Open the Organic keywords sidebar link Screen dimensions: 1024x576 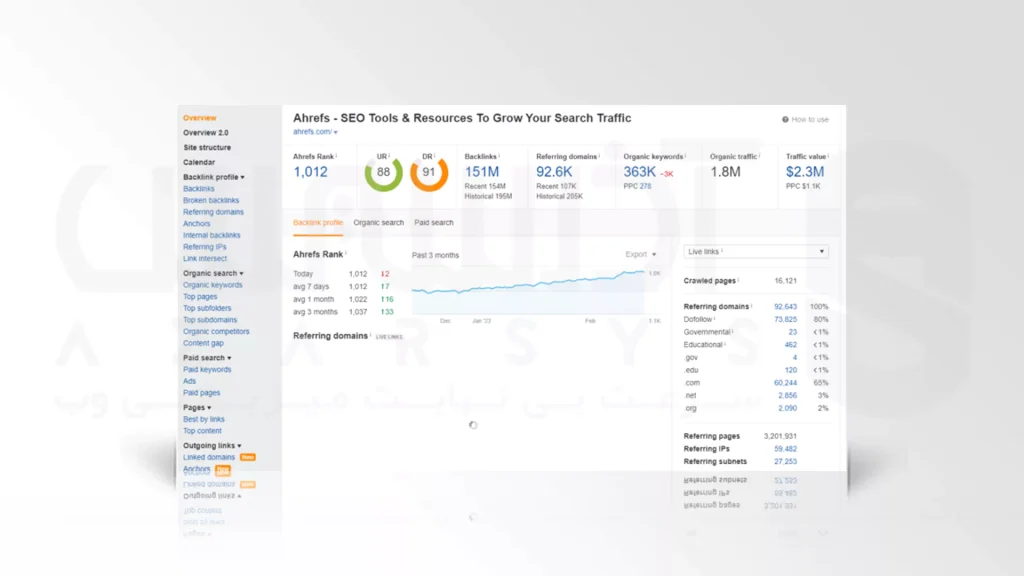212,285
